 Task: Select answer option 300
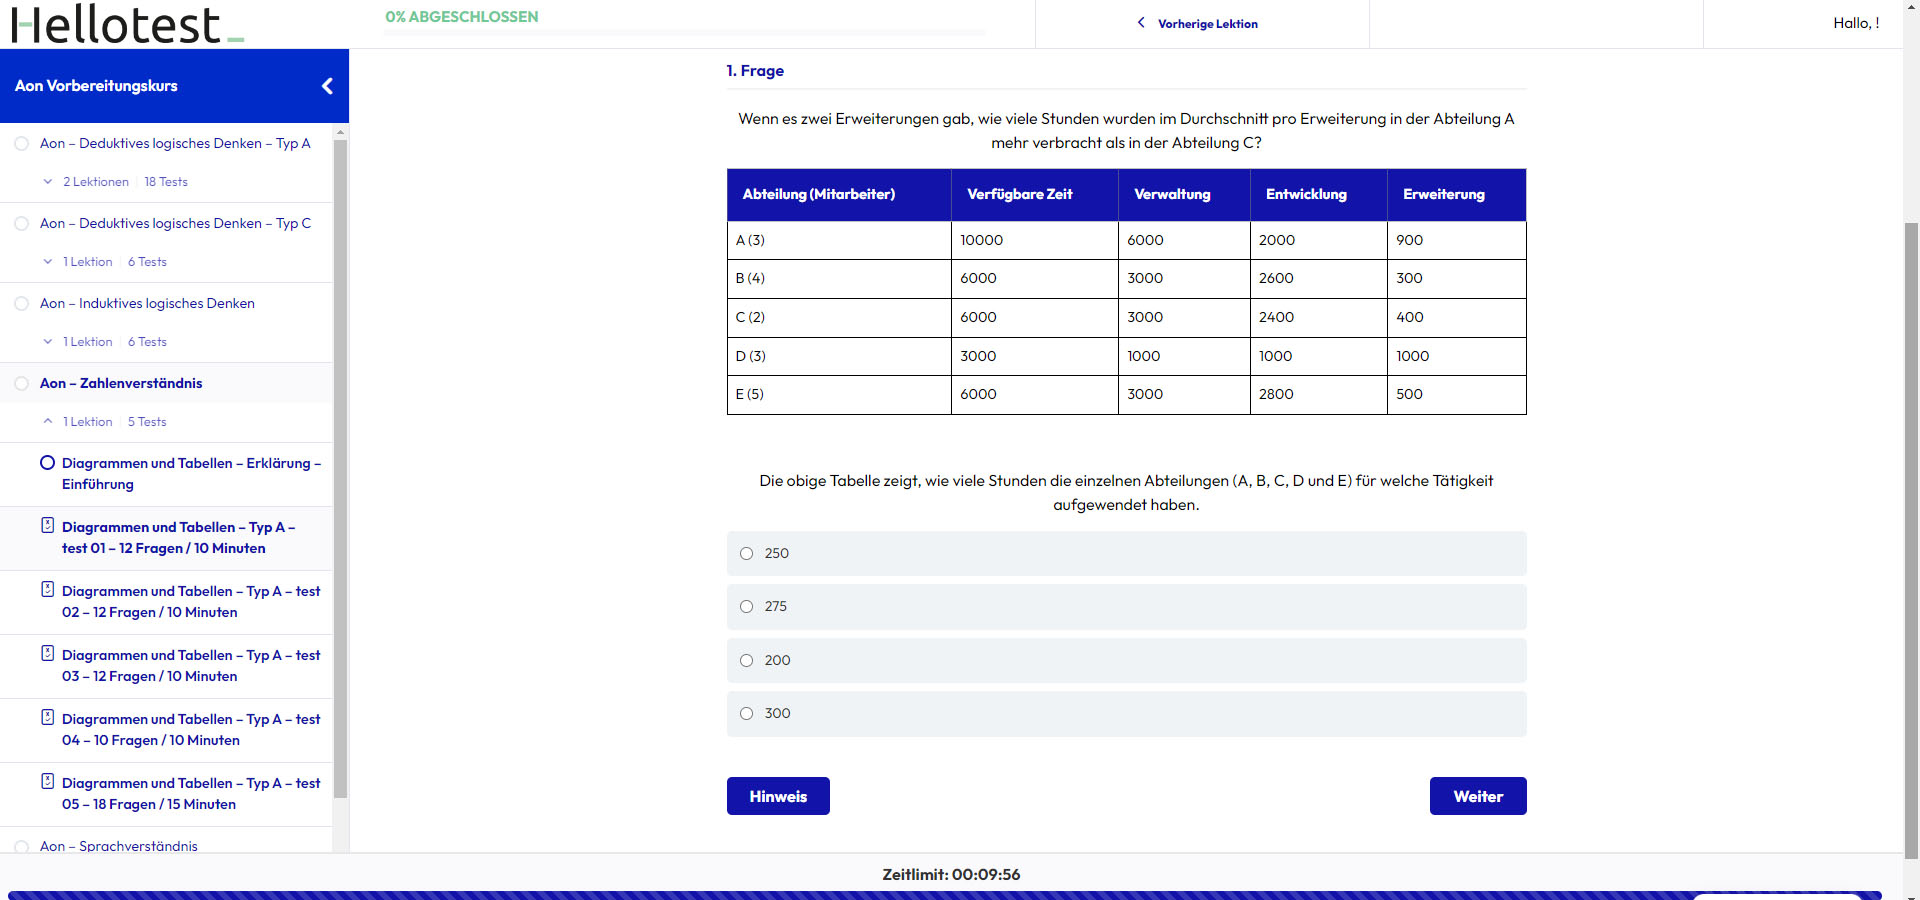(746, 713)
